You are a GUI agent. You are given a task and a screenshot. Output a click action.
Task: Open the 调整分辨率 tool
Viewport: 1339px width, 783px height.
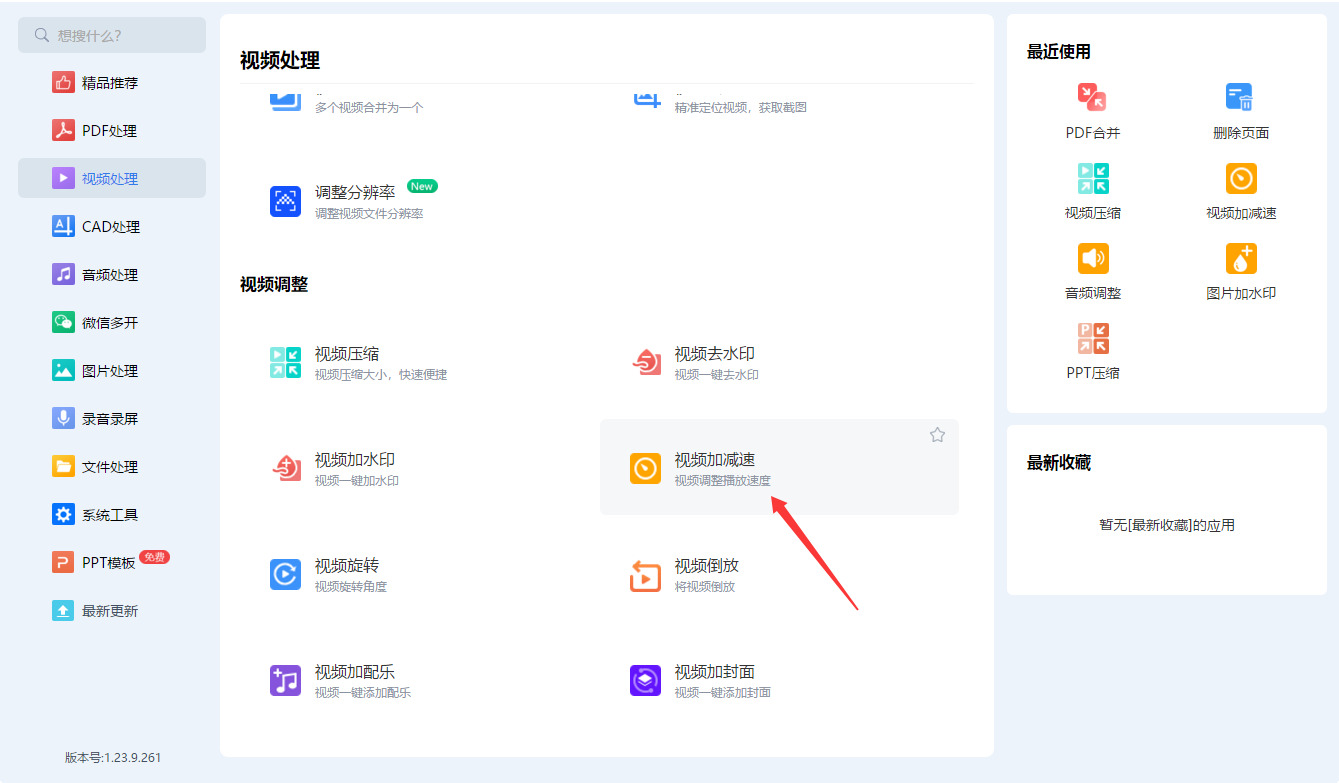pyautogui.click(x=419, y=200)
